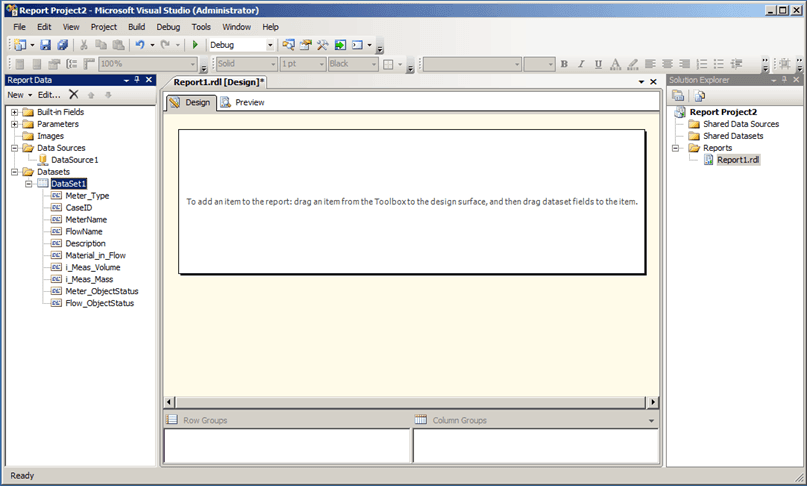Open the Build menu

(136, 27)
